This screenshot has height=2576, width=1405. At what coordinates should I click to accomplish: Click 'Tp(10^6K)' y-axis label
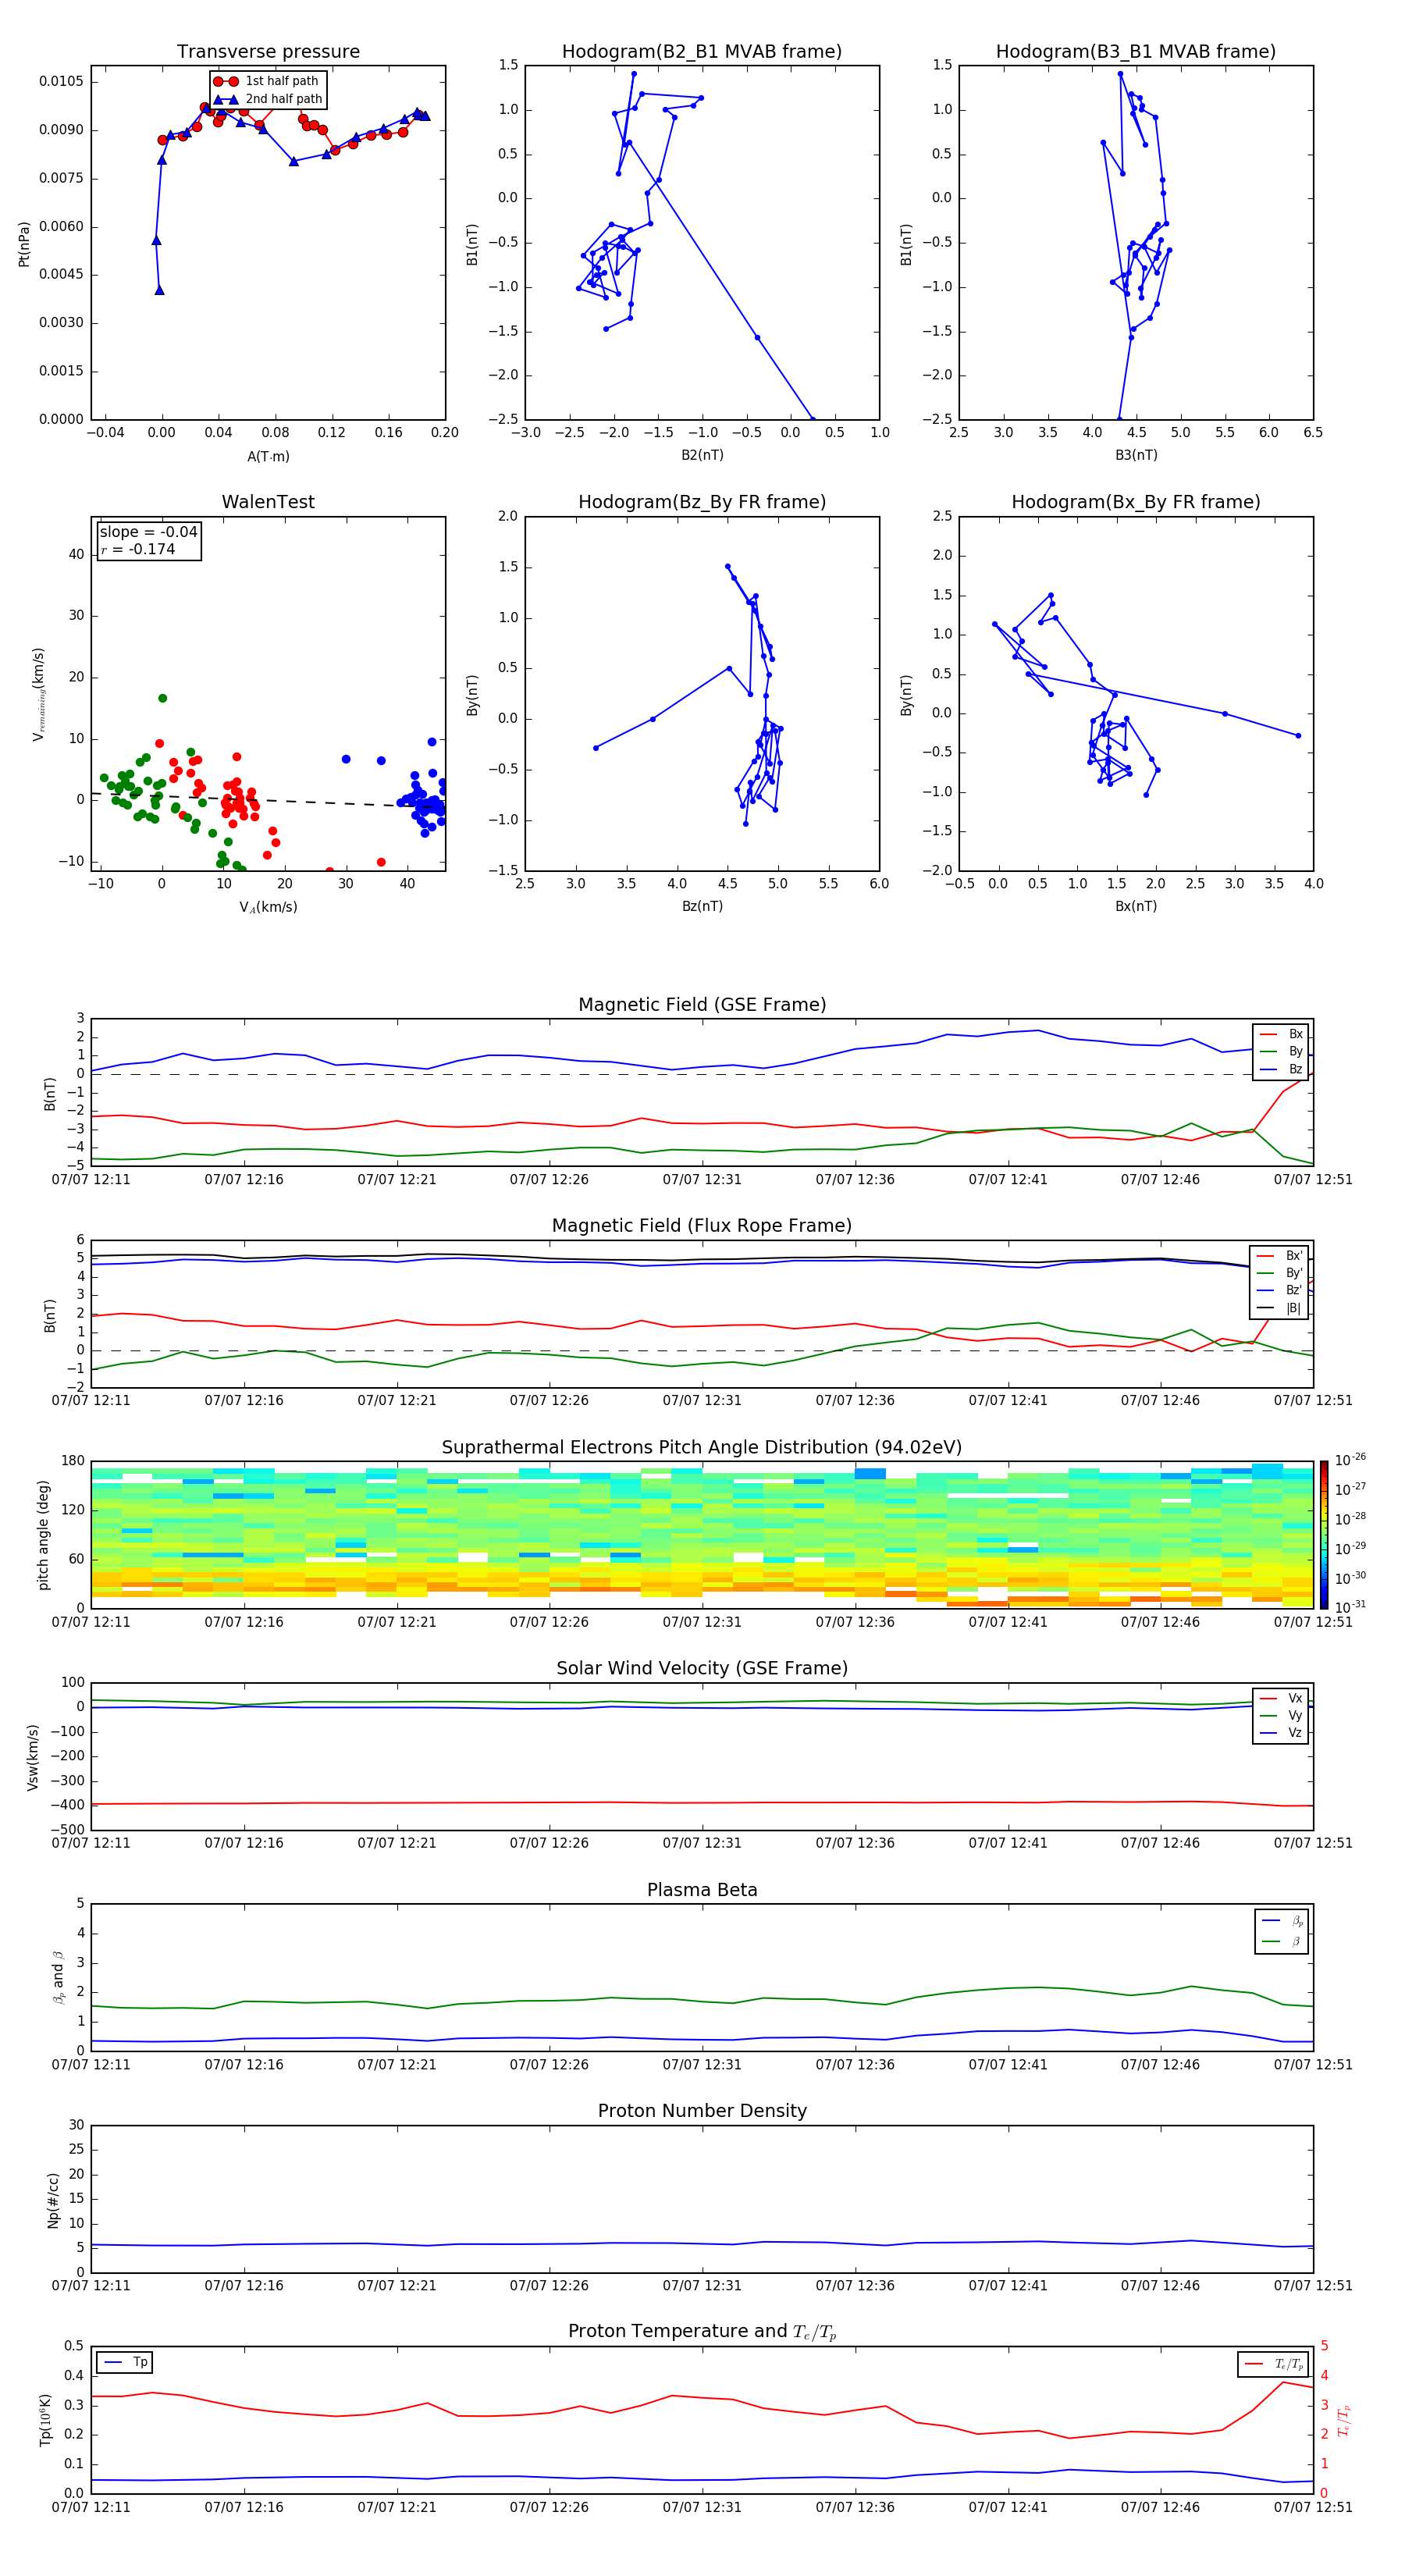coord(45,2420)
